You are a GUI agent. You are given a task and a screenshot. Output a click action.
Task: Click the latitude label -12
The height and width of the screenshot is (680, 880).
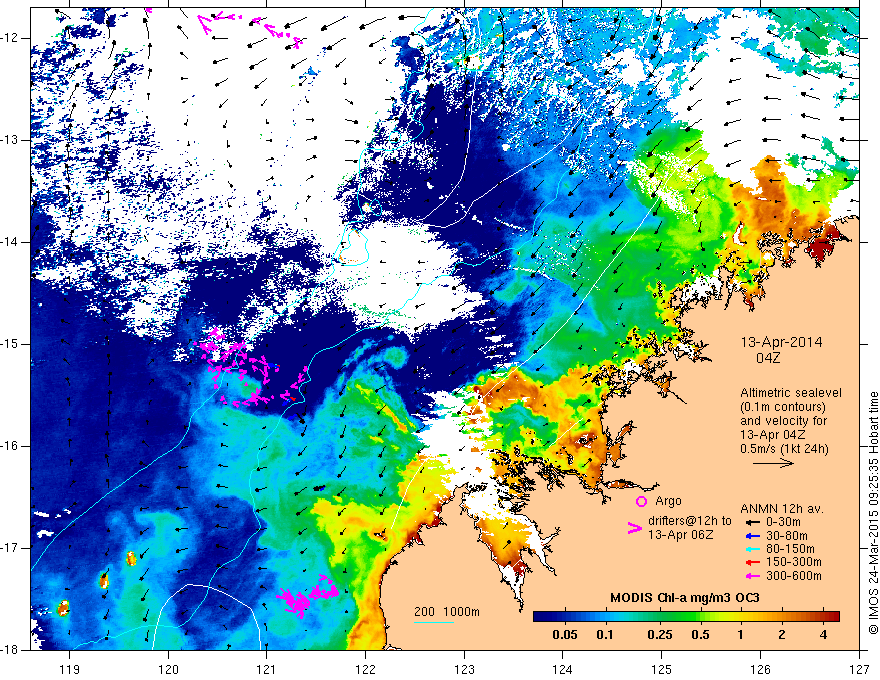pos(11,38)
